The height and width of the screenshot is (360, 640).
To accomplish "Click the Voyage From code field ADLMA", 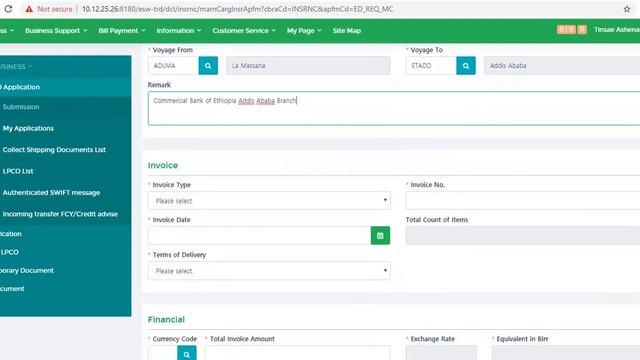I will pos(173,66).
